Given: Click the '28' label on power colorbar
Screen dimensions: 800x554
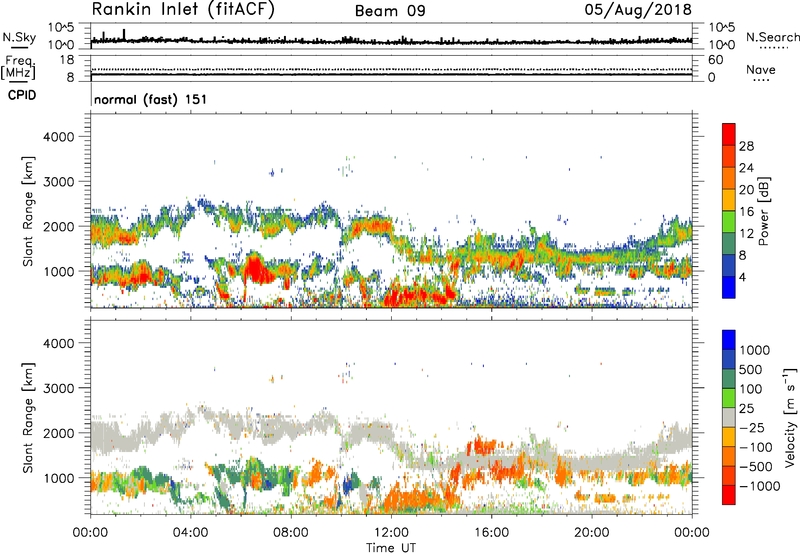Looking at the screenshot, I should click(x=746, y=146).
